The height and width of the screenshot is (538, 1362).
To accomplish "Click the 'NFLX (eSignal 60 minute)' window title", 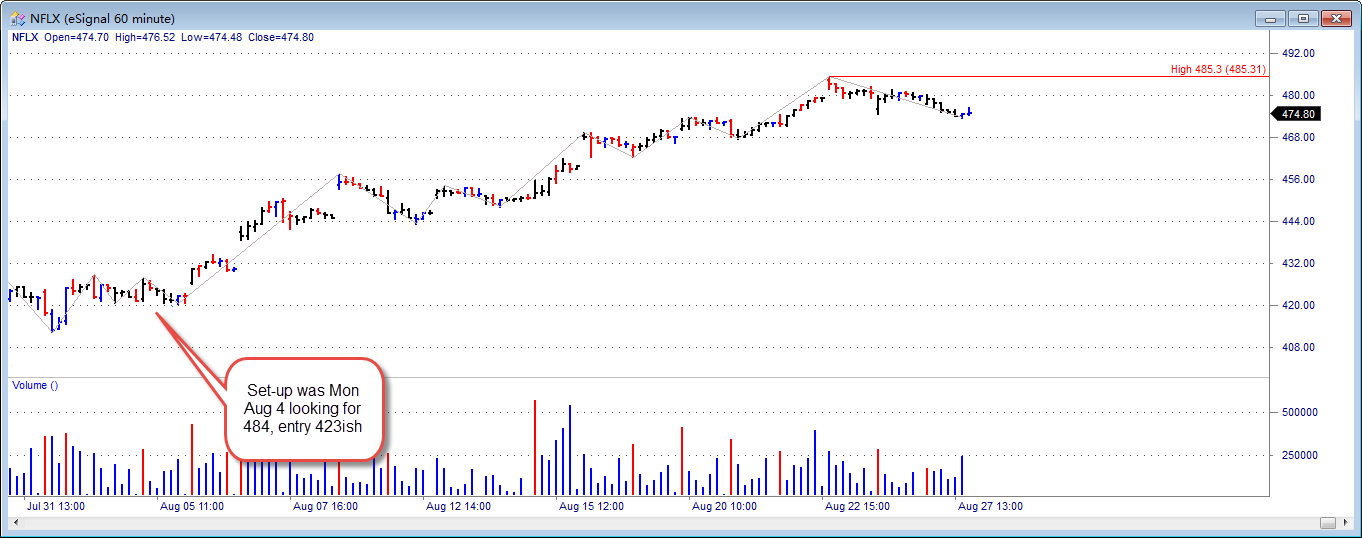I will click(x=102, y=18).
